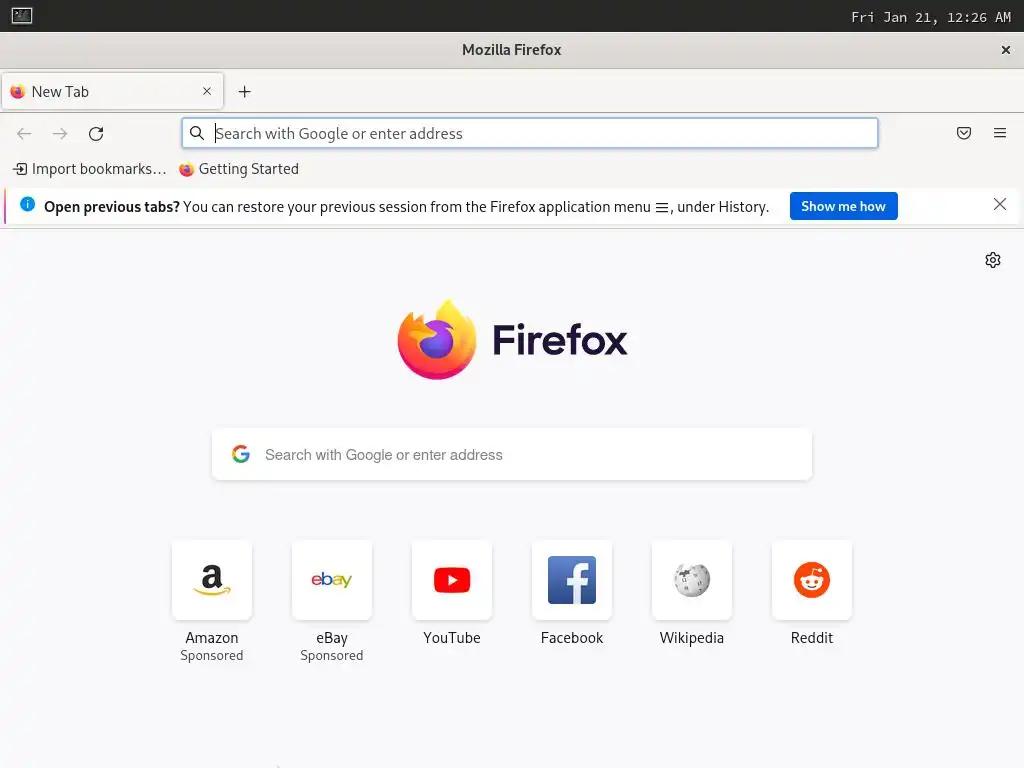Close the Mozilla Firefox window
The height and width of the screenshot is (768, 1024).
pyautogui.click(x=1006, y=50)
